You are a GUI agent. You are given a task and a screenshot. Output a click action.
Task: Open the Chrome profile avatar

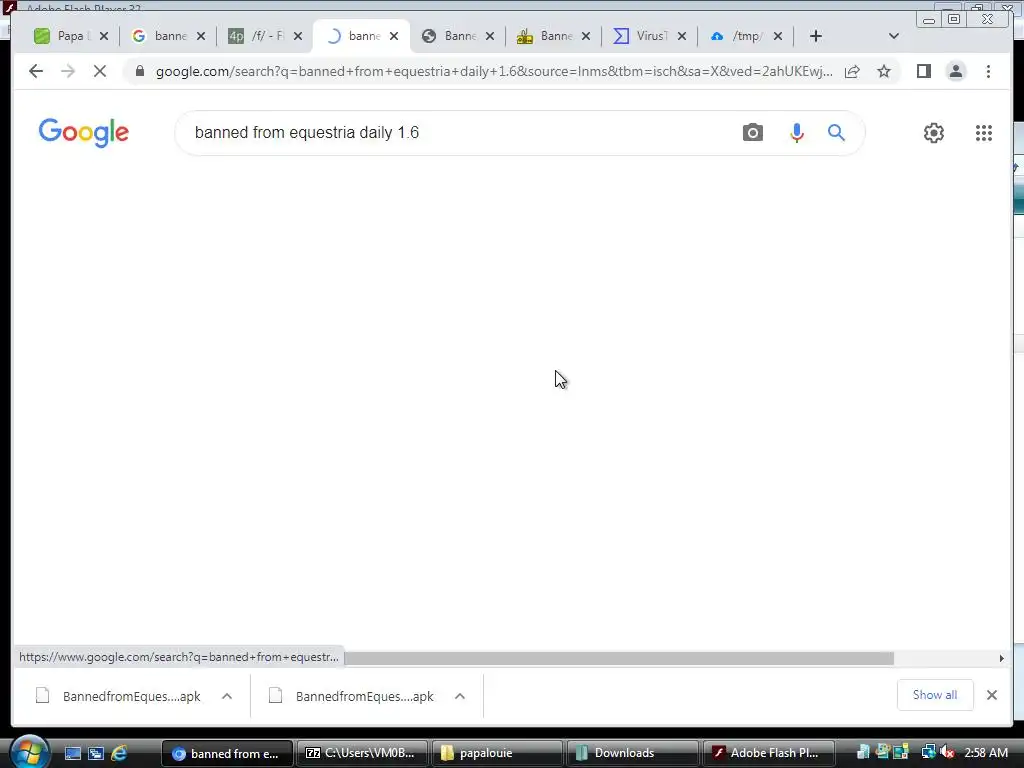[x=955, y=71]
